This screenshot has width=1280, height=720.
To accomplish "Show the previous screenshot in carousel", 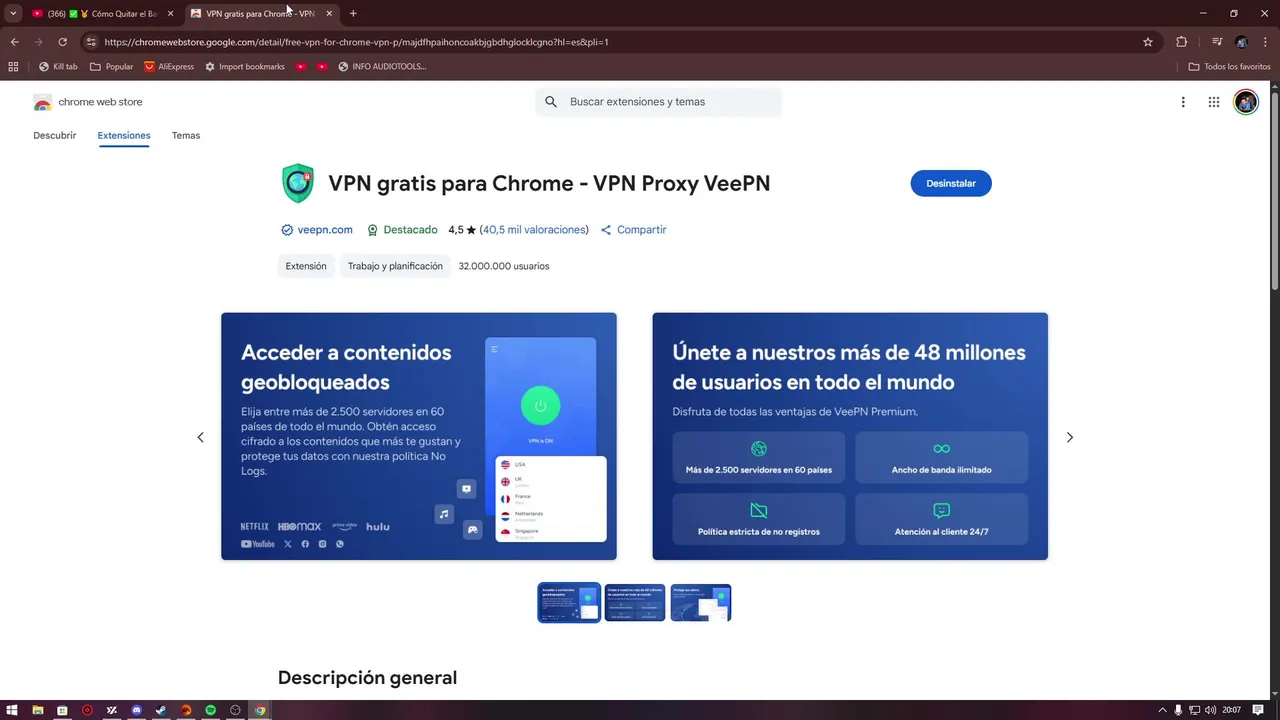I will (200, 437).
